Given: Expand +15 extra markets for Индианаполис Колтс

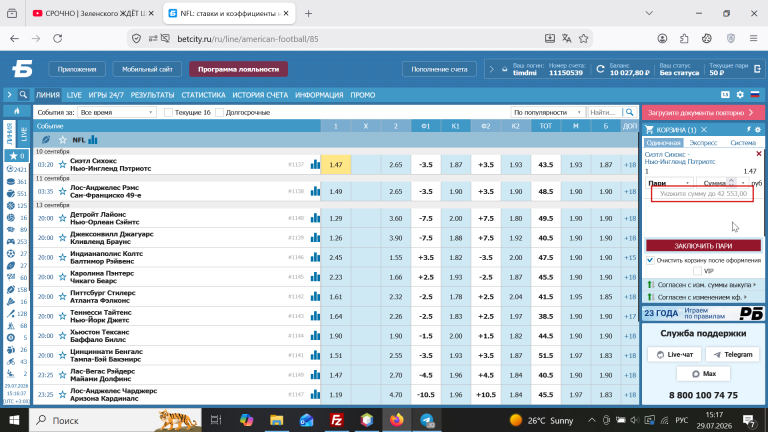Looking at the screenshot, I should [630, 257].
